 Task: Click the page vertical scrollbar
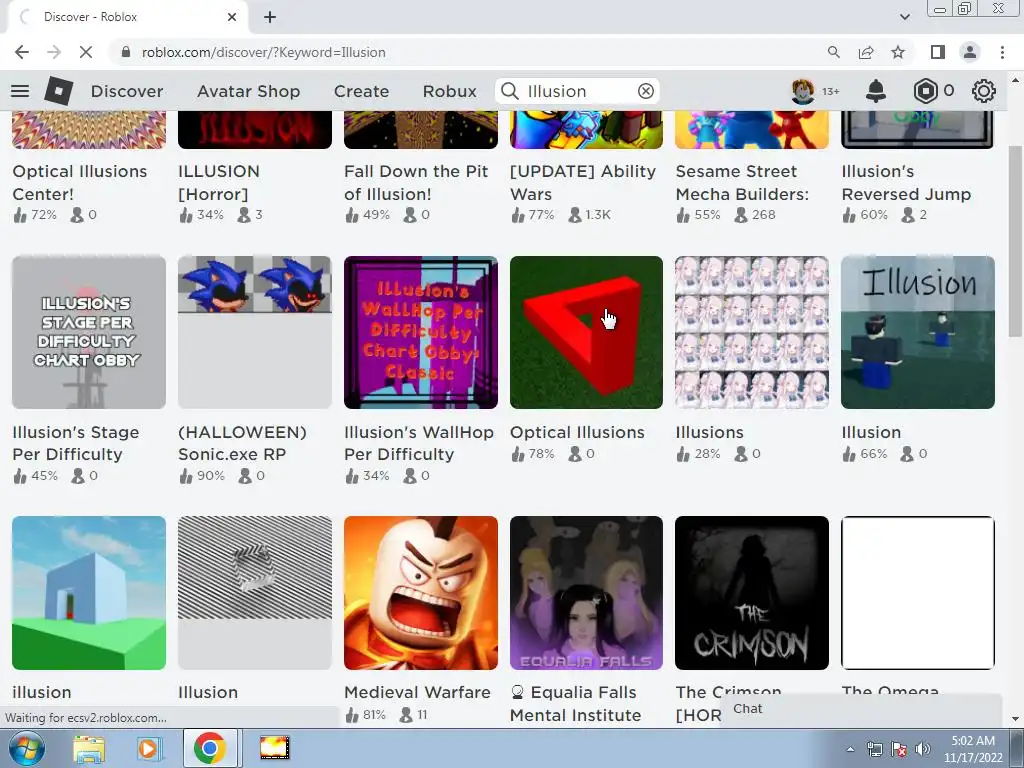click(1016, 242)
